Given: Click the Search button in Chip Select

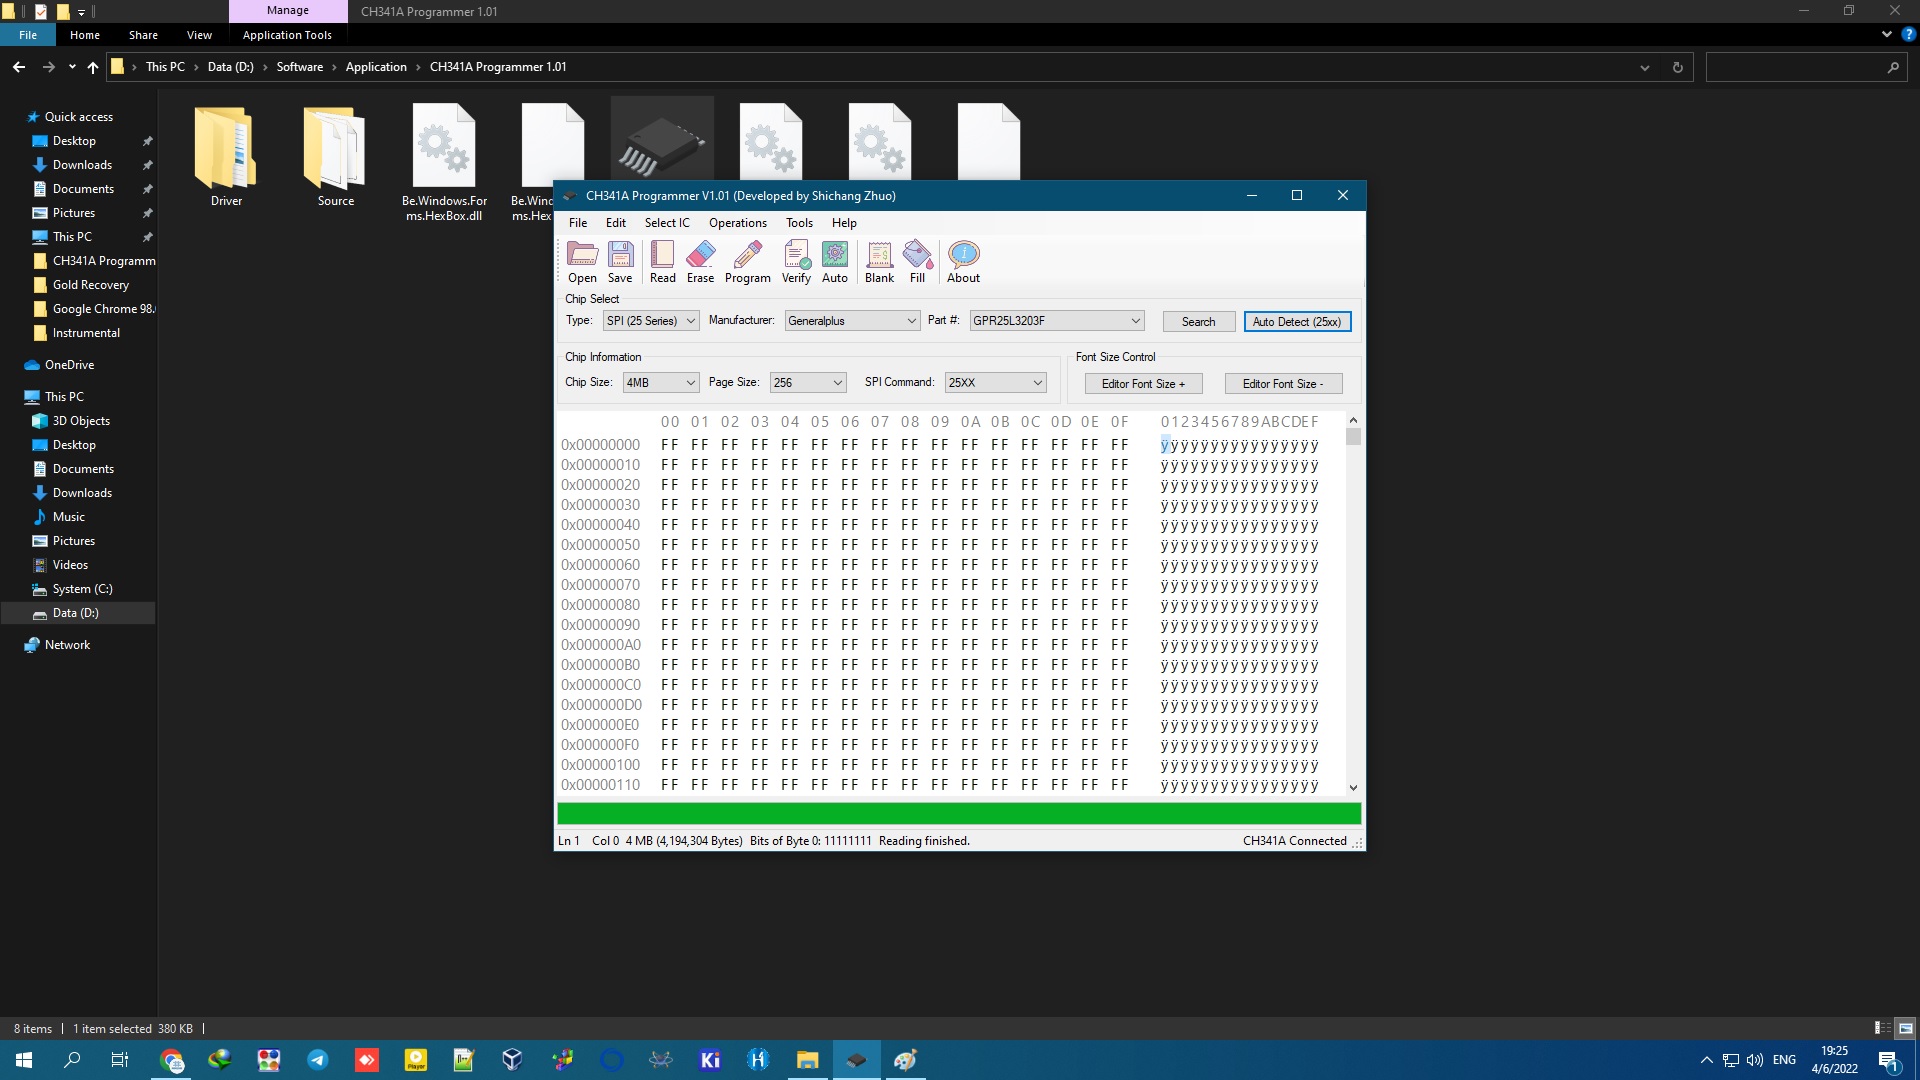Looking at the screenshot, I should [x=1198, y=322].
